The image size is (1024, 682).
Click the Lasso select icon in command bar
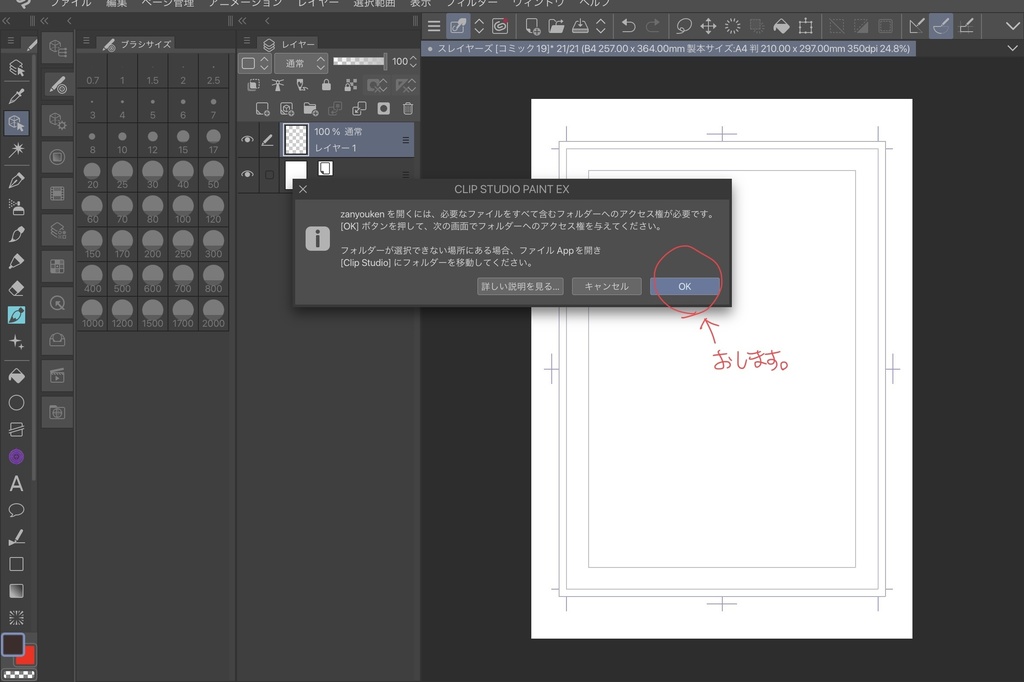684,26
